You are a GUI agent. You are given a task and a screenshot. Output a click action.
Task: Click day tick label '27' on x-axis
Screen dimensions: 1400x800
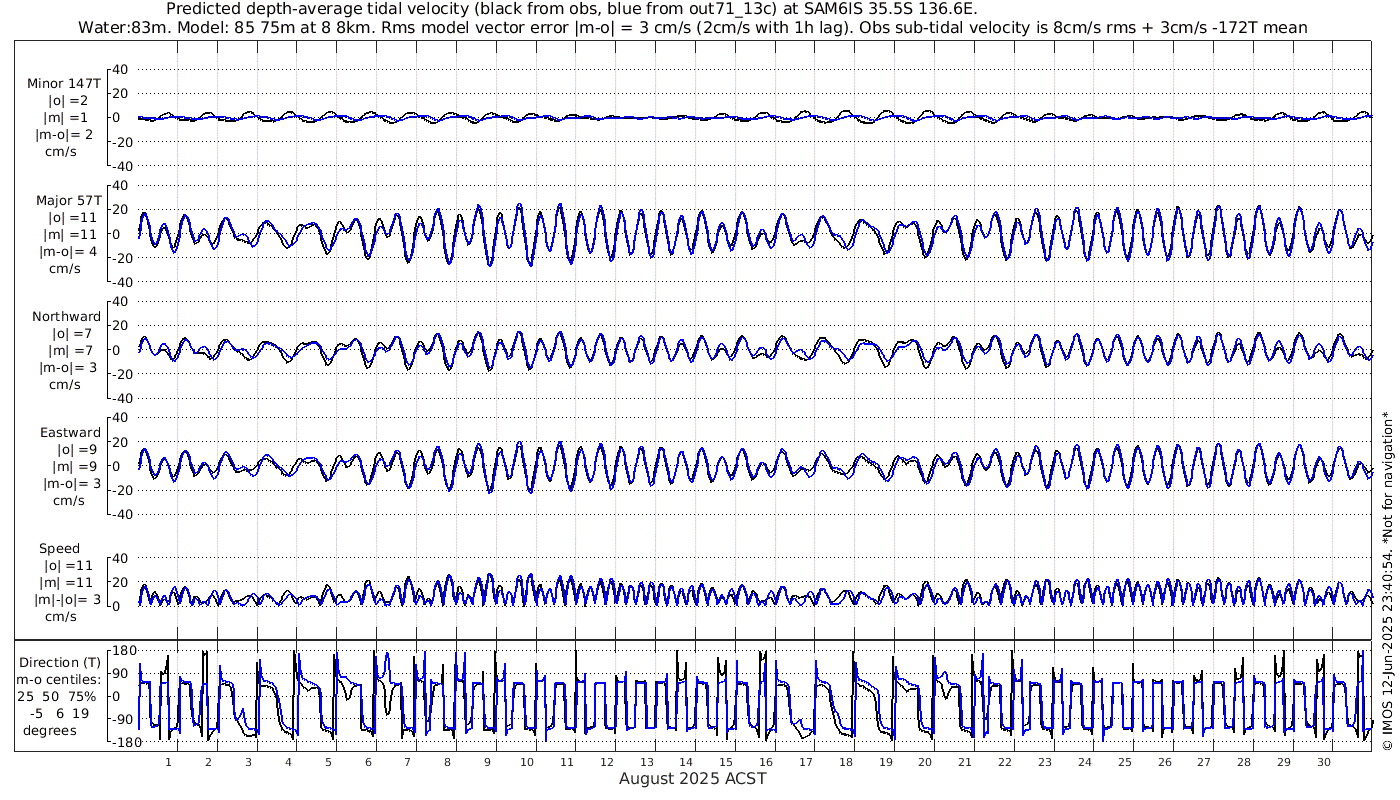tap(1204, 762)
